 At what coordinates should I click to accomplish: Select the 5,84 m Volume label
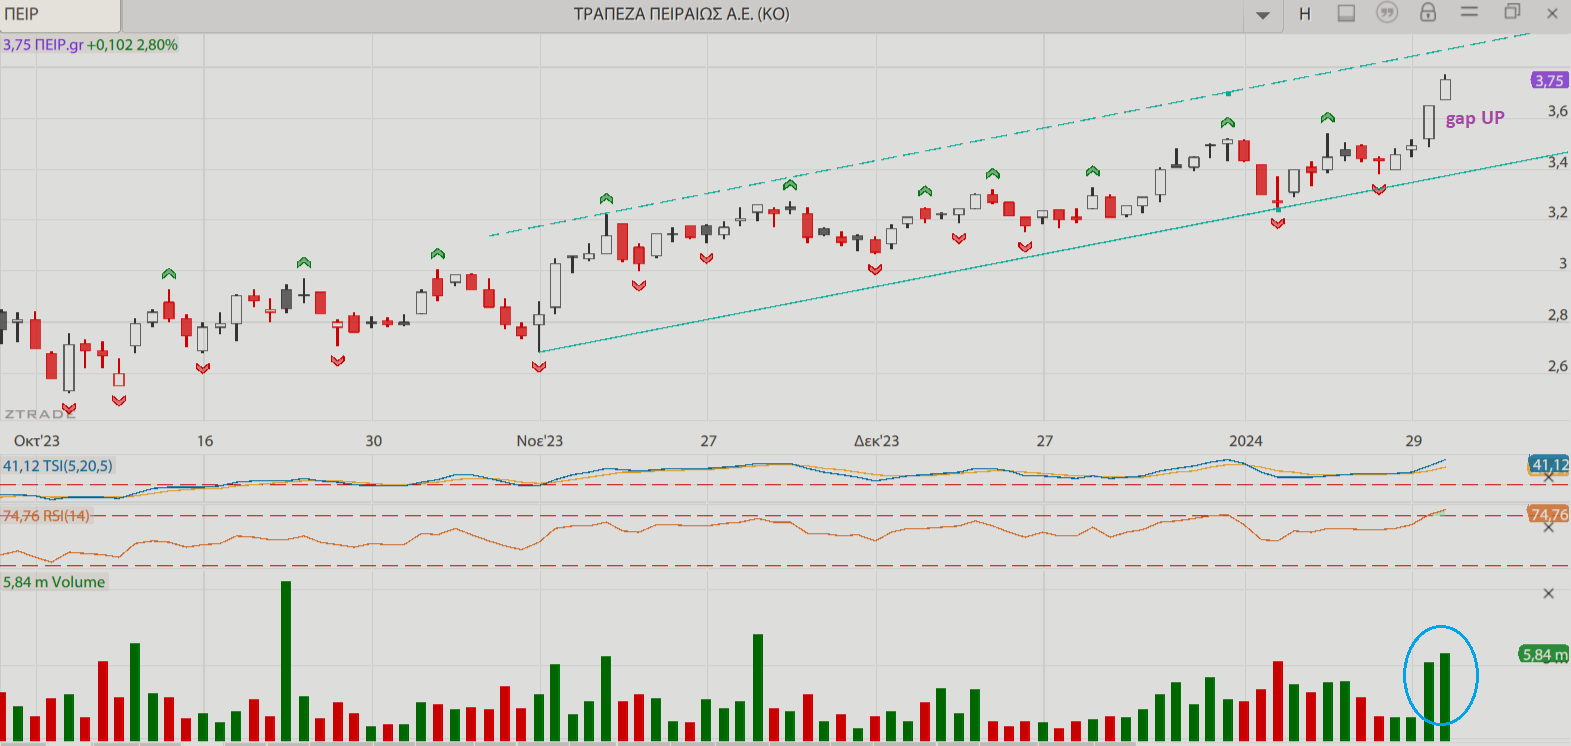coord(54,582)
